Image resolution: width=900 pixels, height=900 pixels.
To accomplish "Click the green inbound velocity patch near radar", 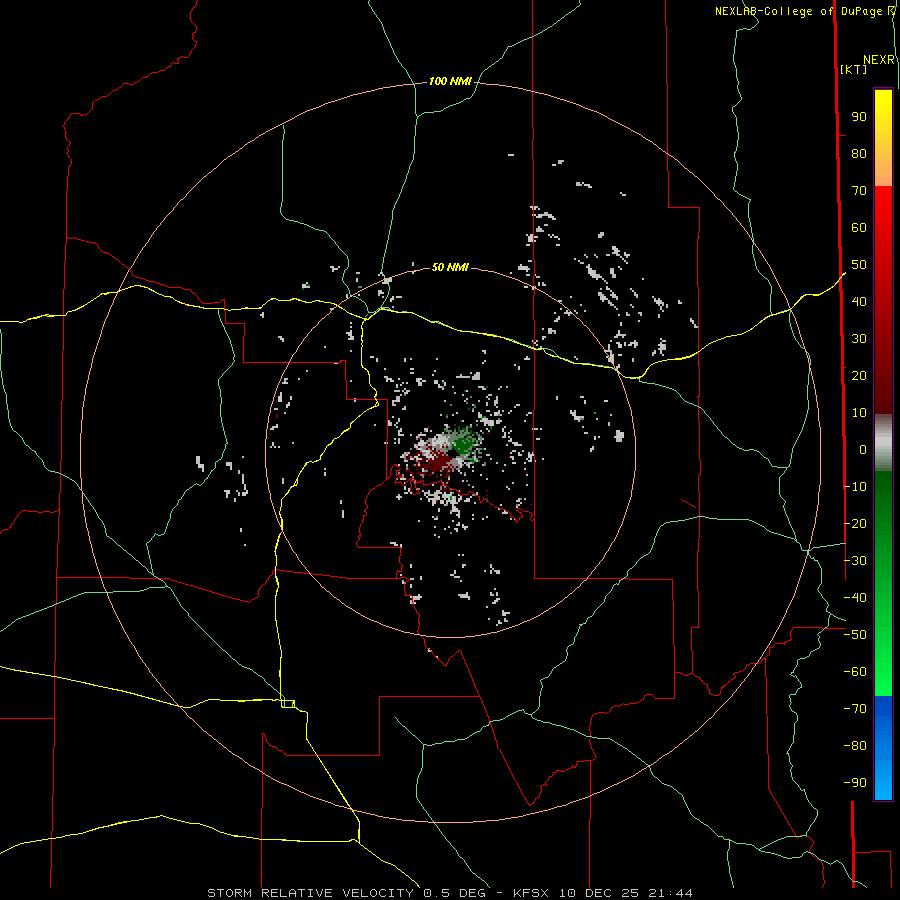I will coord(463,443).
